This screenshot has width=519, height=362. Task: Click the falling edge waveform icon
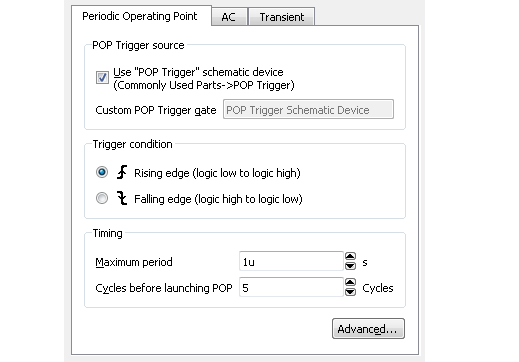[122, 198]
